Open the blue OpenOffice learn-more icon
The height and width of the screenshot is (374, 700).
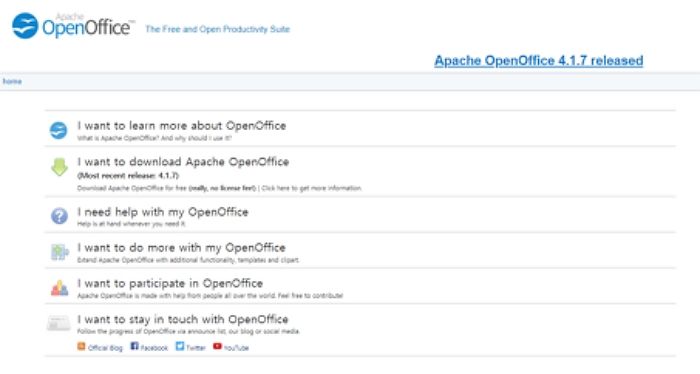[58, 130]
